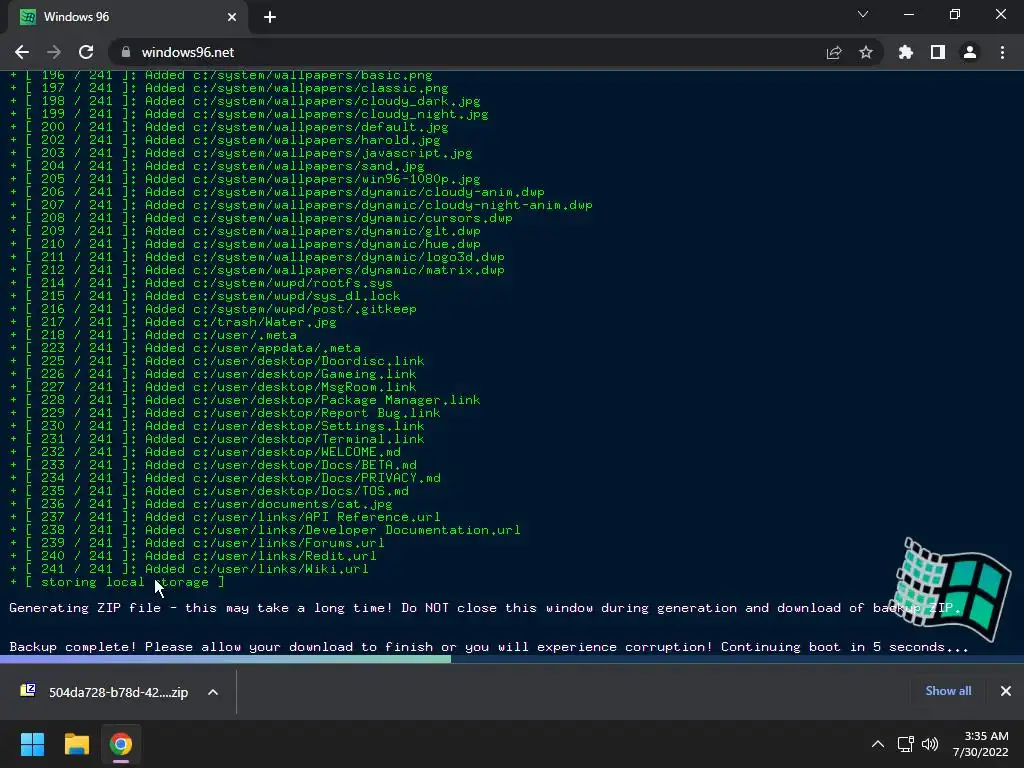The height and width of the screenshot is (768, 1024).
Task: Open the Extensions puzzle icon
Action: coord(906,52)
